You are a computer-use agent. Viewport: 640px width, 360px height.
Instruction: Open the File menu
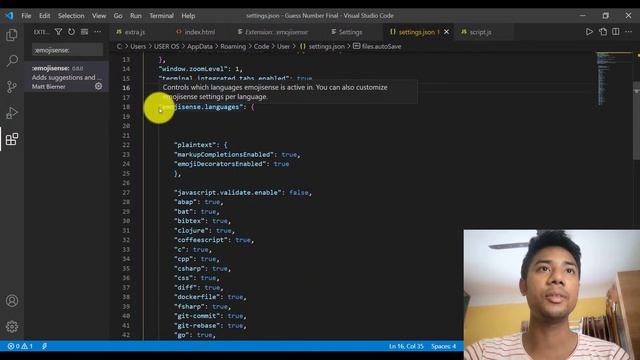[x=26, y=16]
